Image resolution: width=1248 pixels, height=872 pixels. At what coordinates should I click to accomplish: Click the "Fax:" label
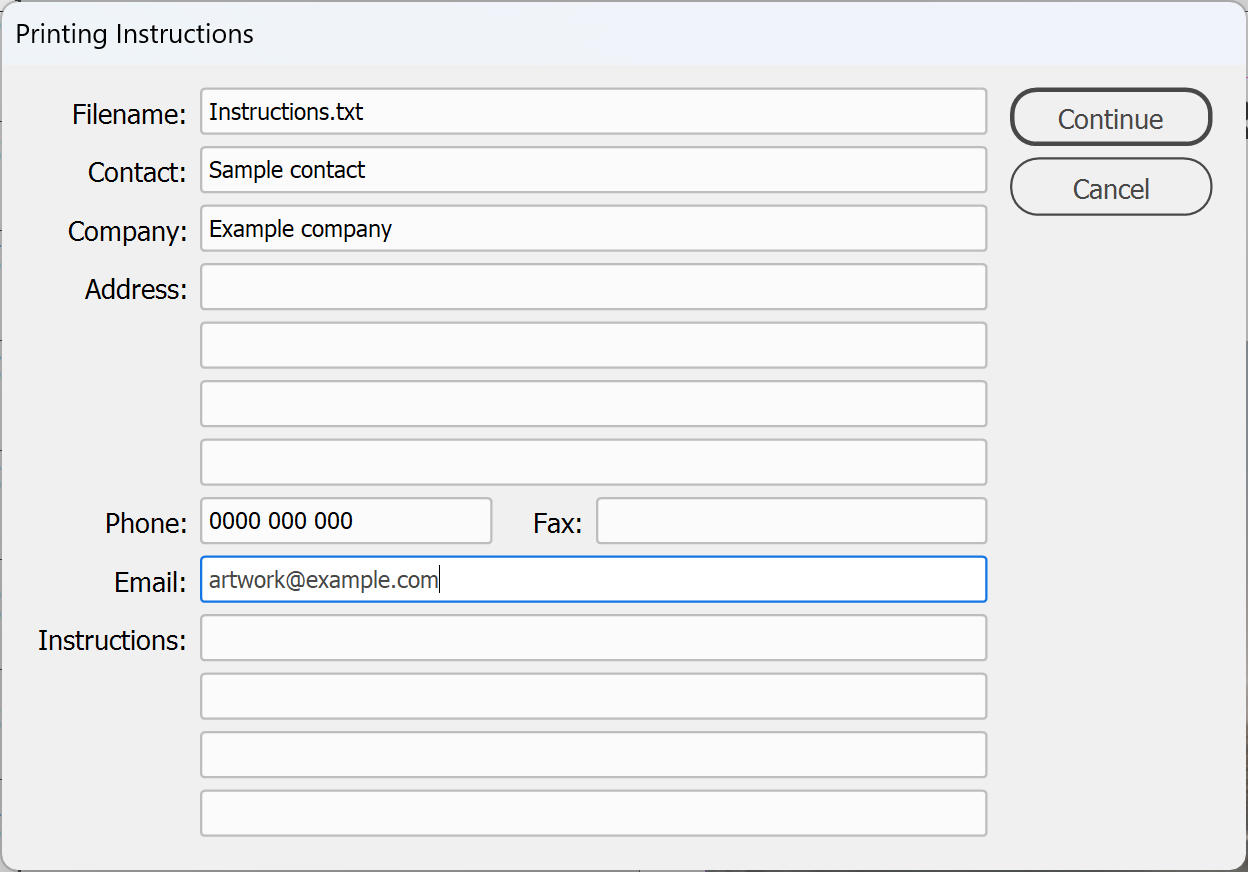click(x=558, y=523)
